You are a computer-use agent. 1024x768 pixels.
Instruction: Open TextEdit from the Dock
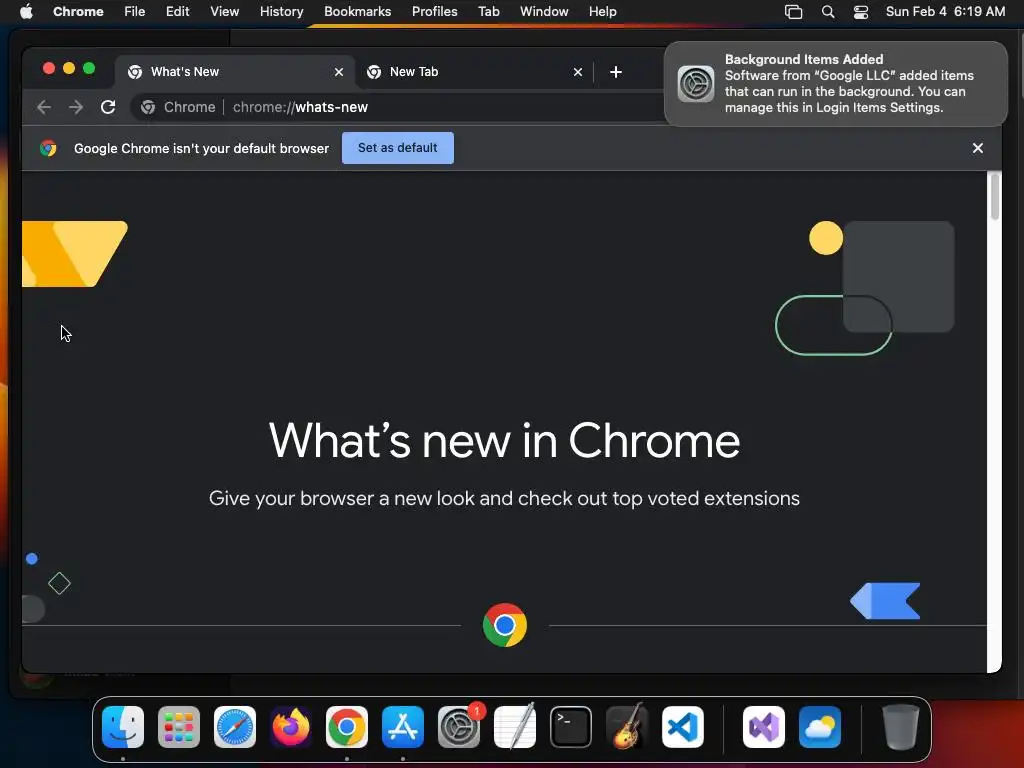tap(515, 727)
